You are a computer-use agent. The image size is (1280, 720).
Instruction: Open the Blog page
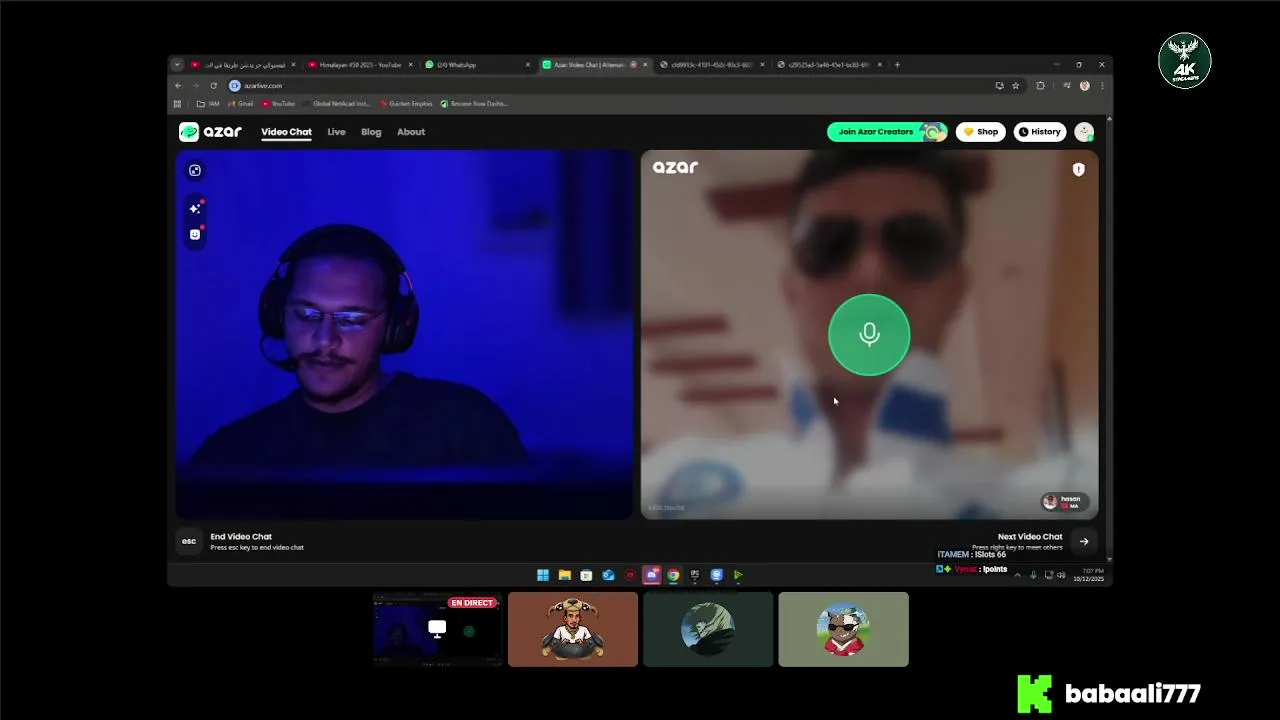(x=371, y=132)
